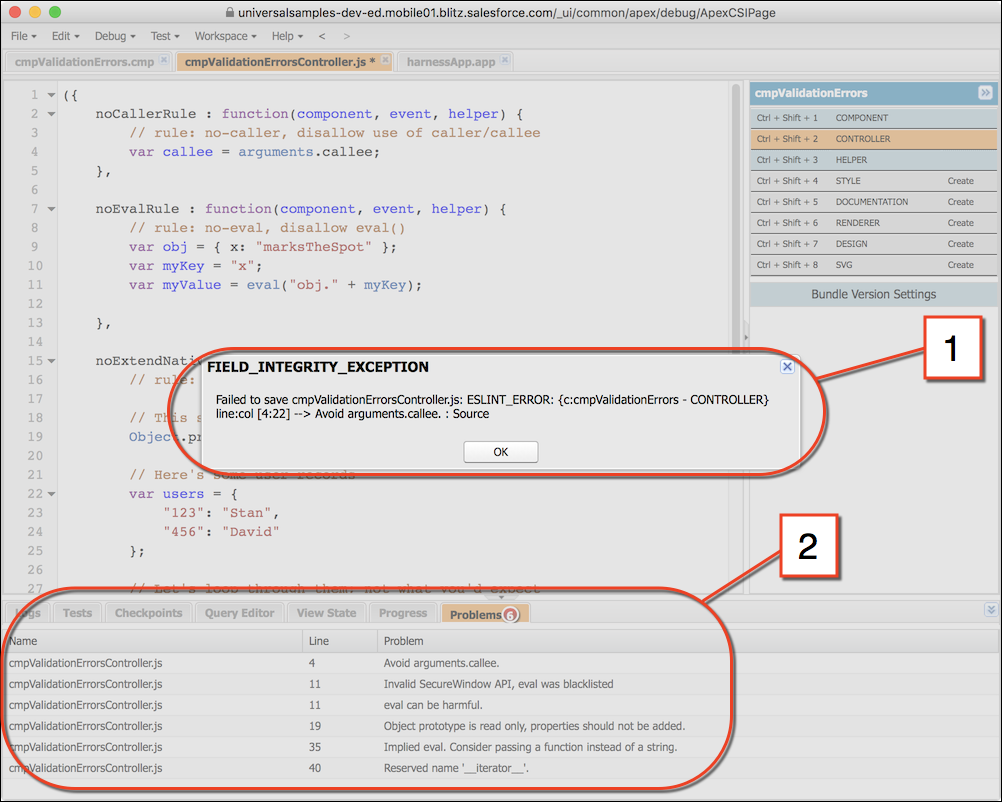
Task: Sort by the Problem column header
Action: [687, 641]
